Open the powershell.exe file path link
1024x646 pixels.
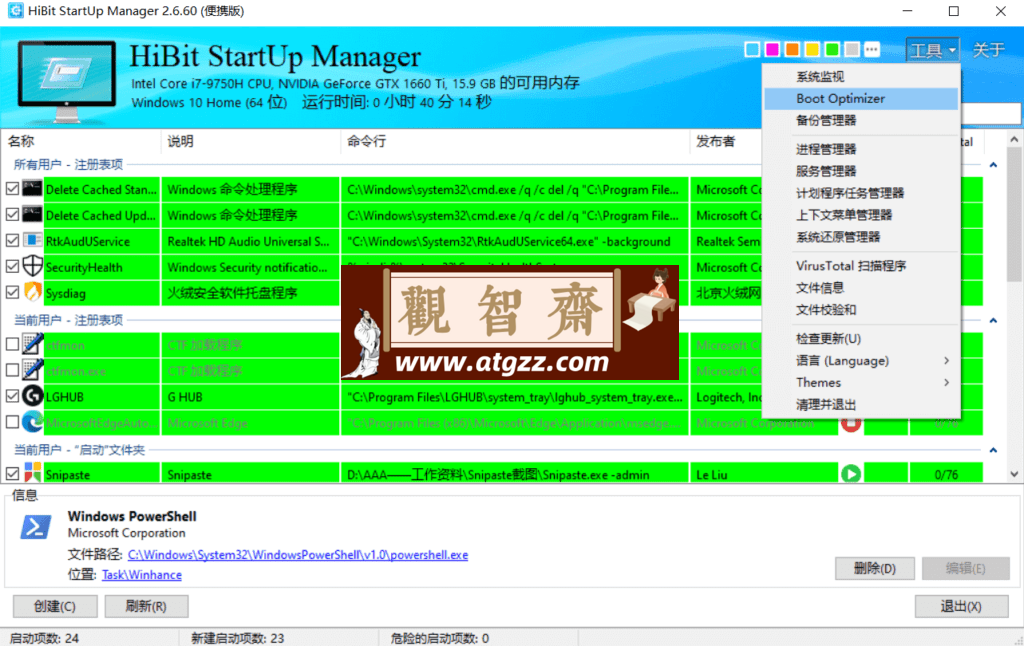click(298, 555)
